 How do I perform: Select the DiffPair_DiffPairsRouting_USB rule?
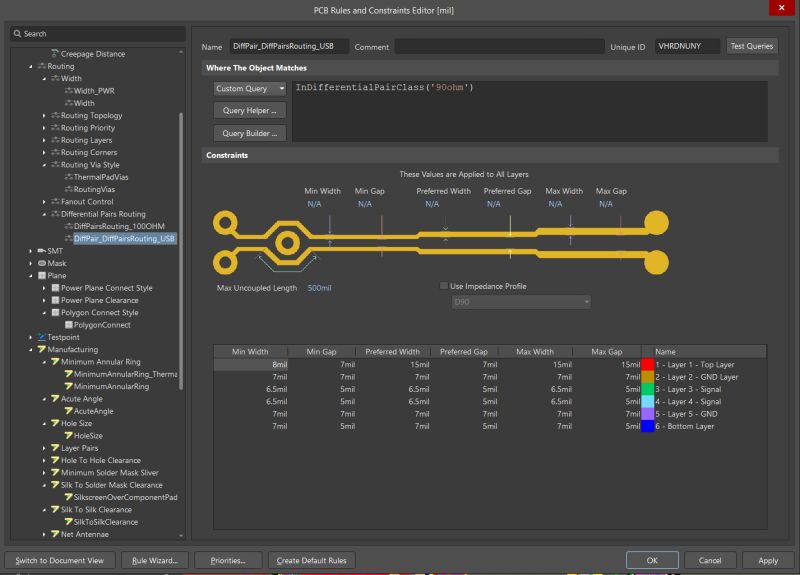[x=124, y=238]
